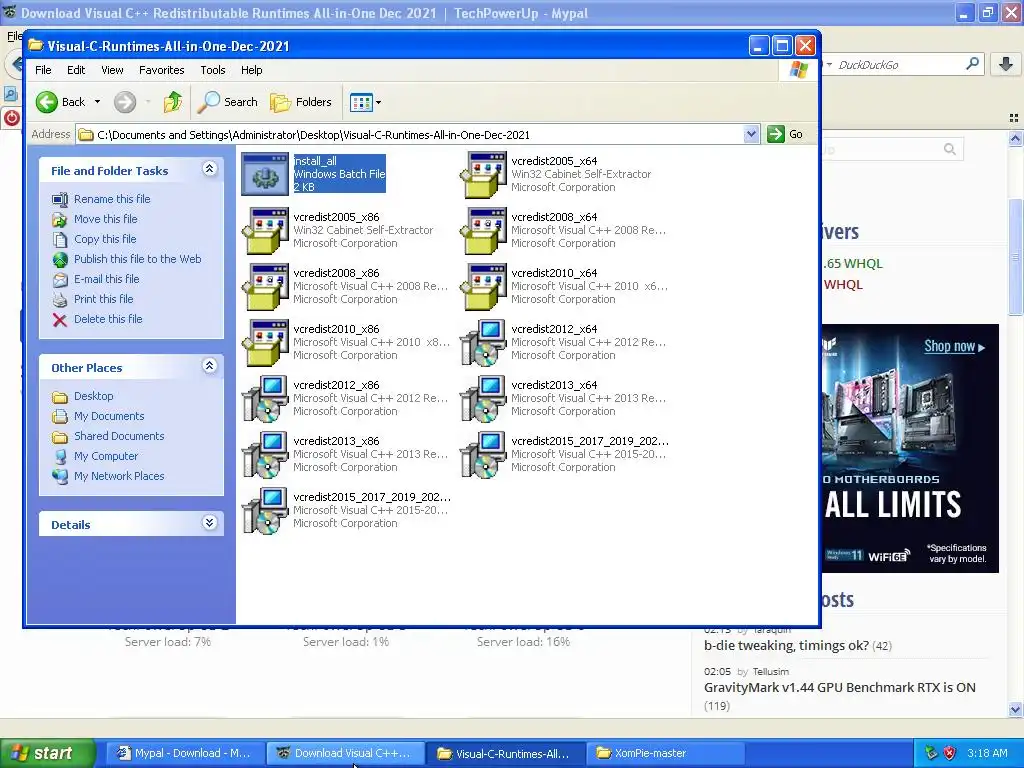Open the File menu in Explorer
Screen dimensions: 1024x768
43,70
